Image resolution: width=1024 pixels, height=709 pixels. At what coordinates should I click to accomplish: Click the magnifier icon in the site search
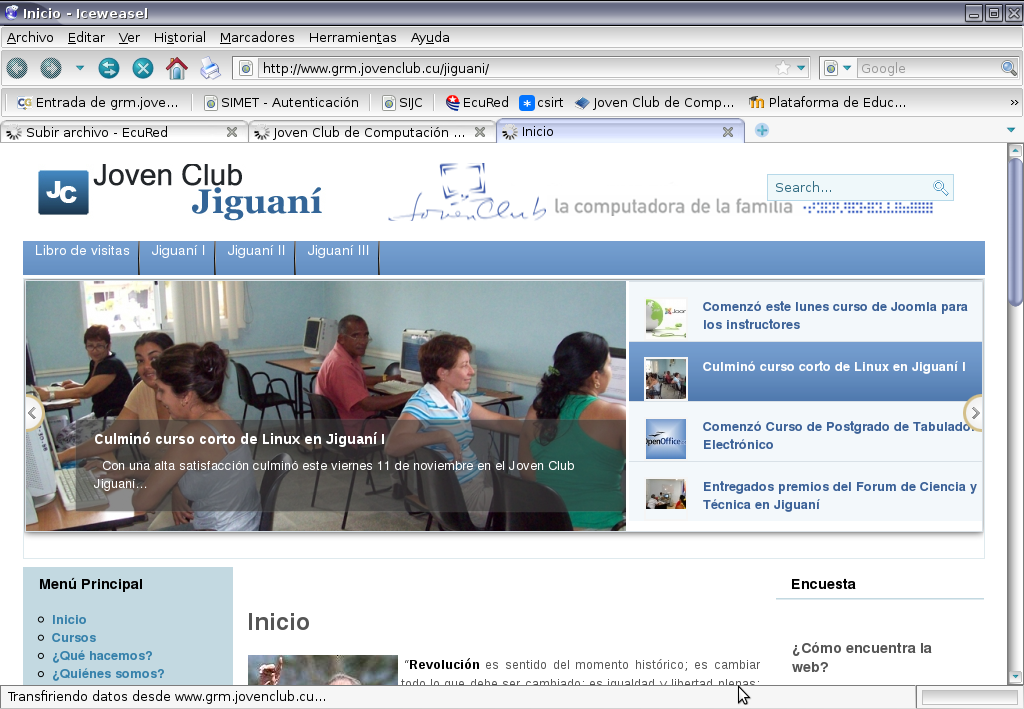click(x=940, y=188)
